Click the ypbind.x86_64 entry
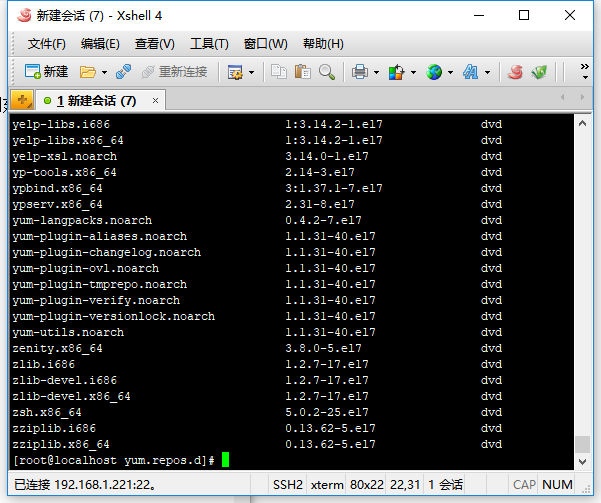This screenshot has height=503, width=601. pos(57,188)
